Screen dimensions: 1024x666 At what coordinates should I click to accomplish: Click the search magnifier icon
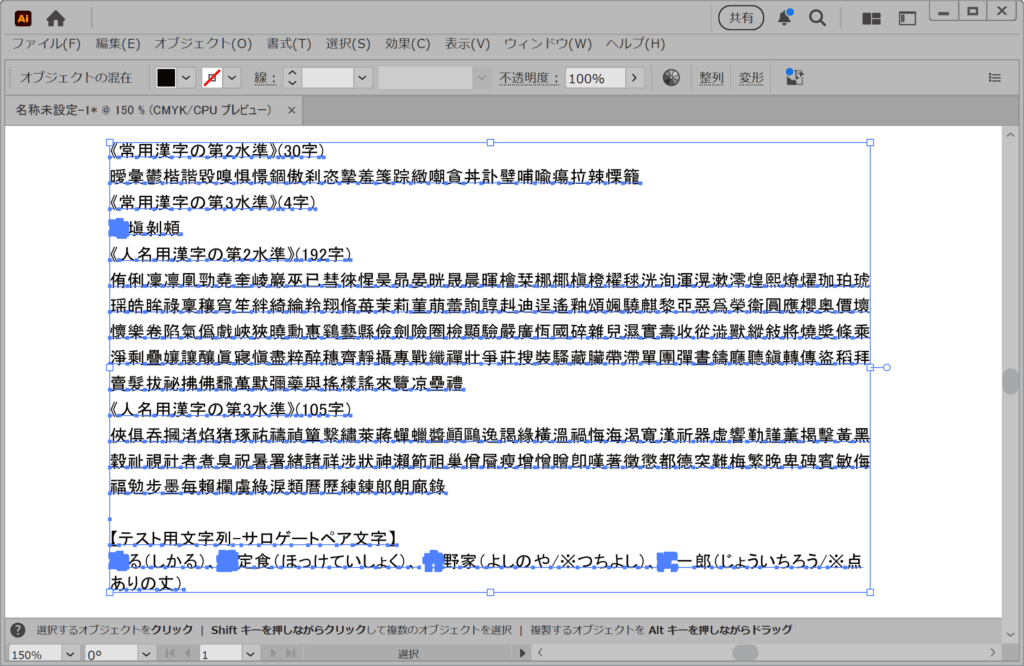click(817, 18)
